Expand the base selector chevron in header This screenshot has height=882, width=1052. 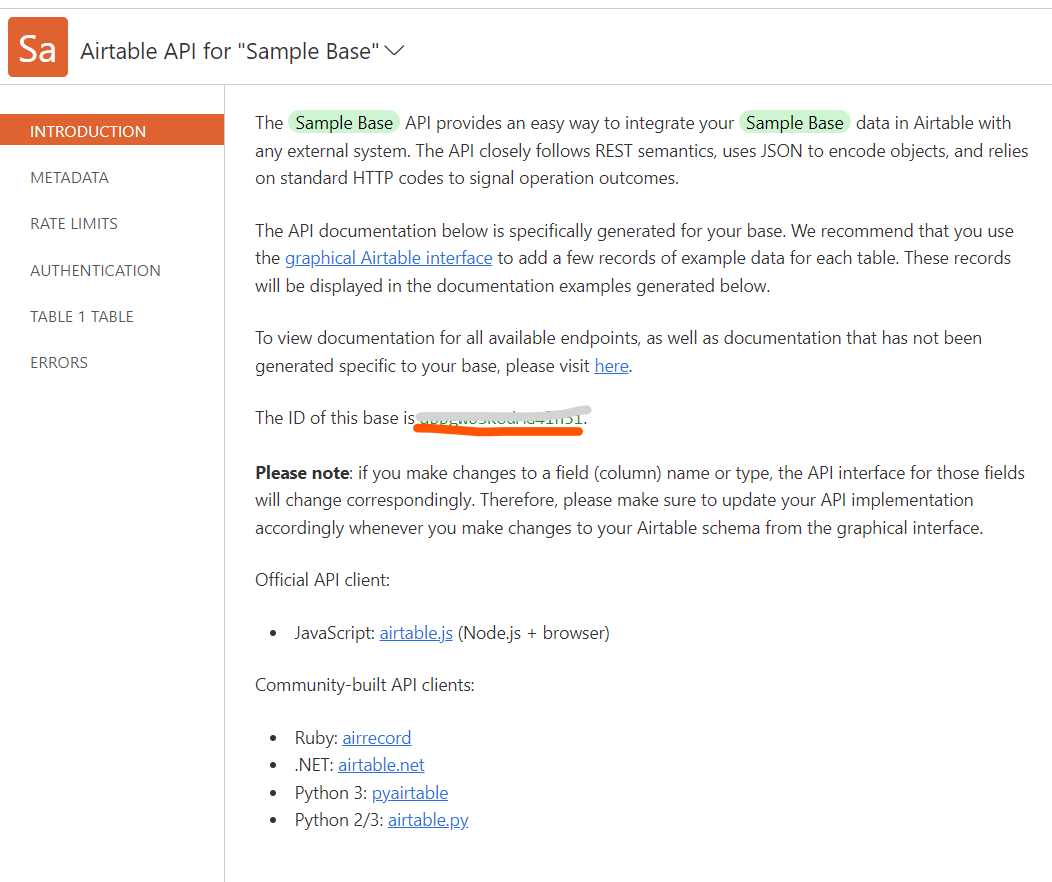[x=394, y=51]
